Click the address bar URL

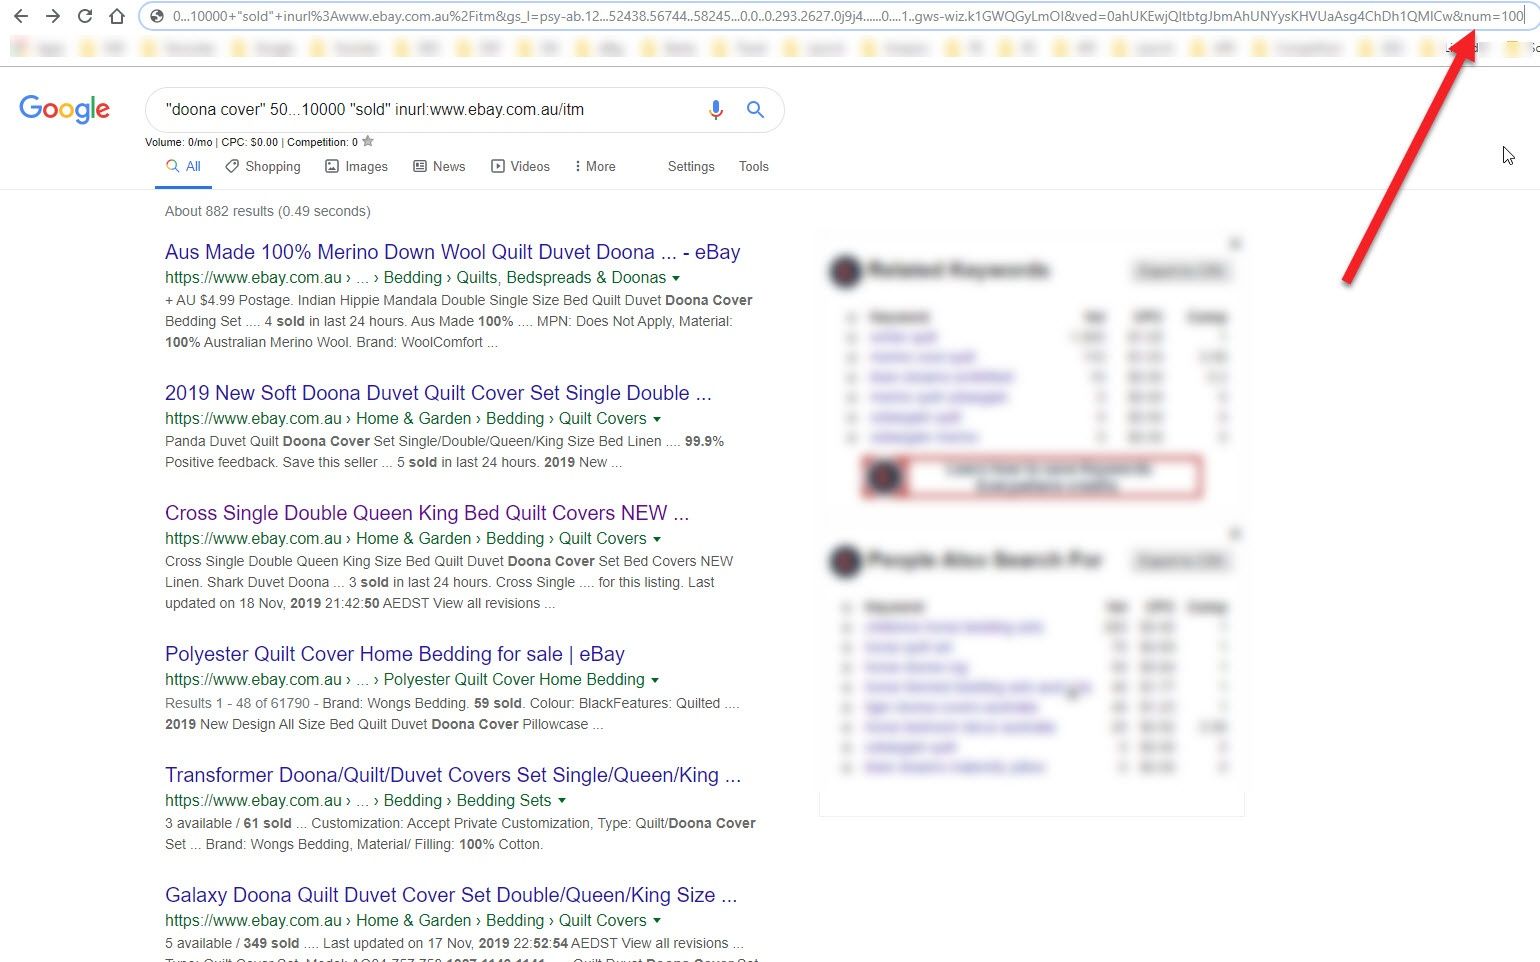point(847,16)
